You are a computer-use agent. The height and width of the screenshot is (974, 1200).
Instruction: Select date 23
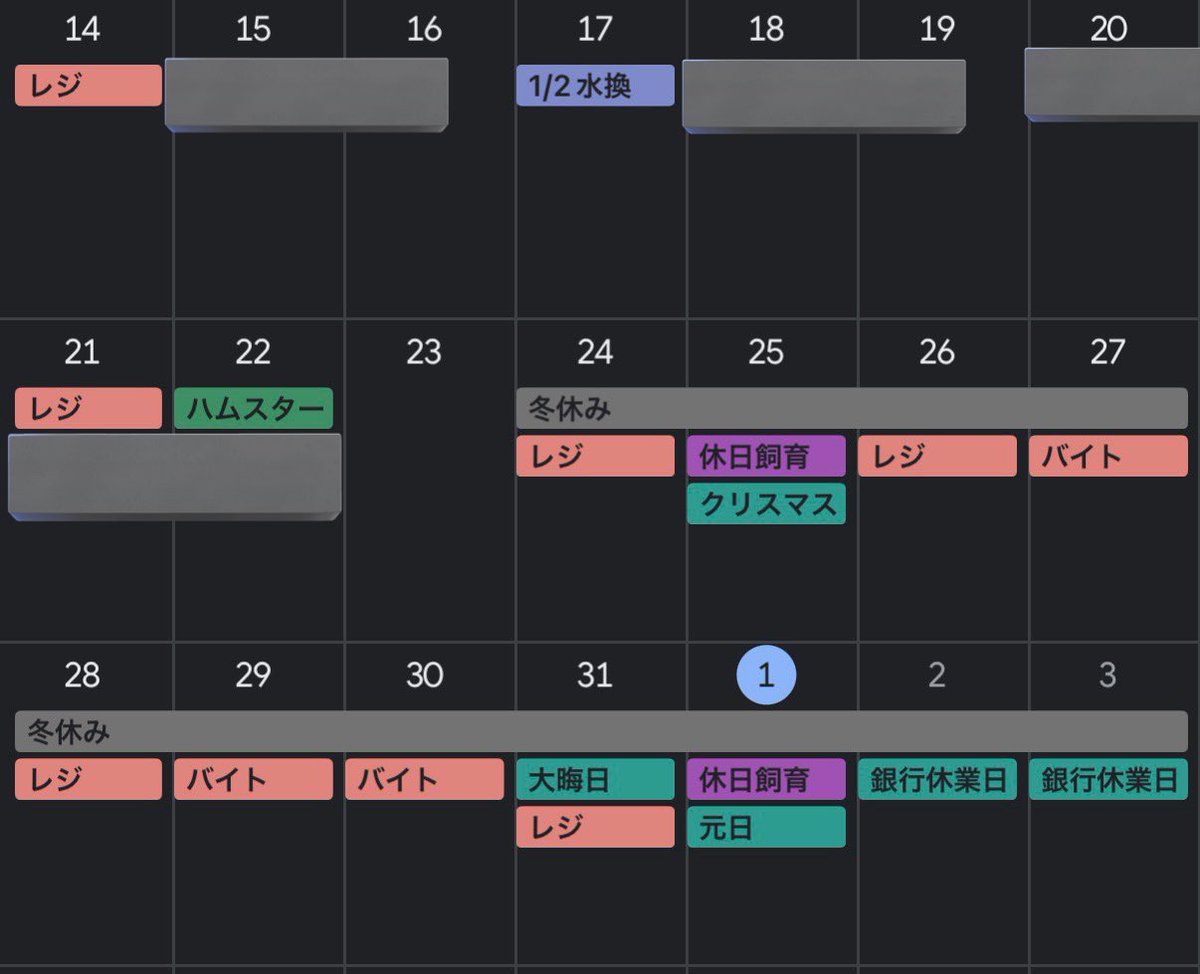click(424, 352)
